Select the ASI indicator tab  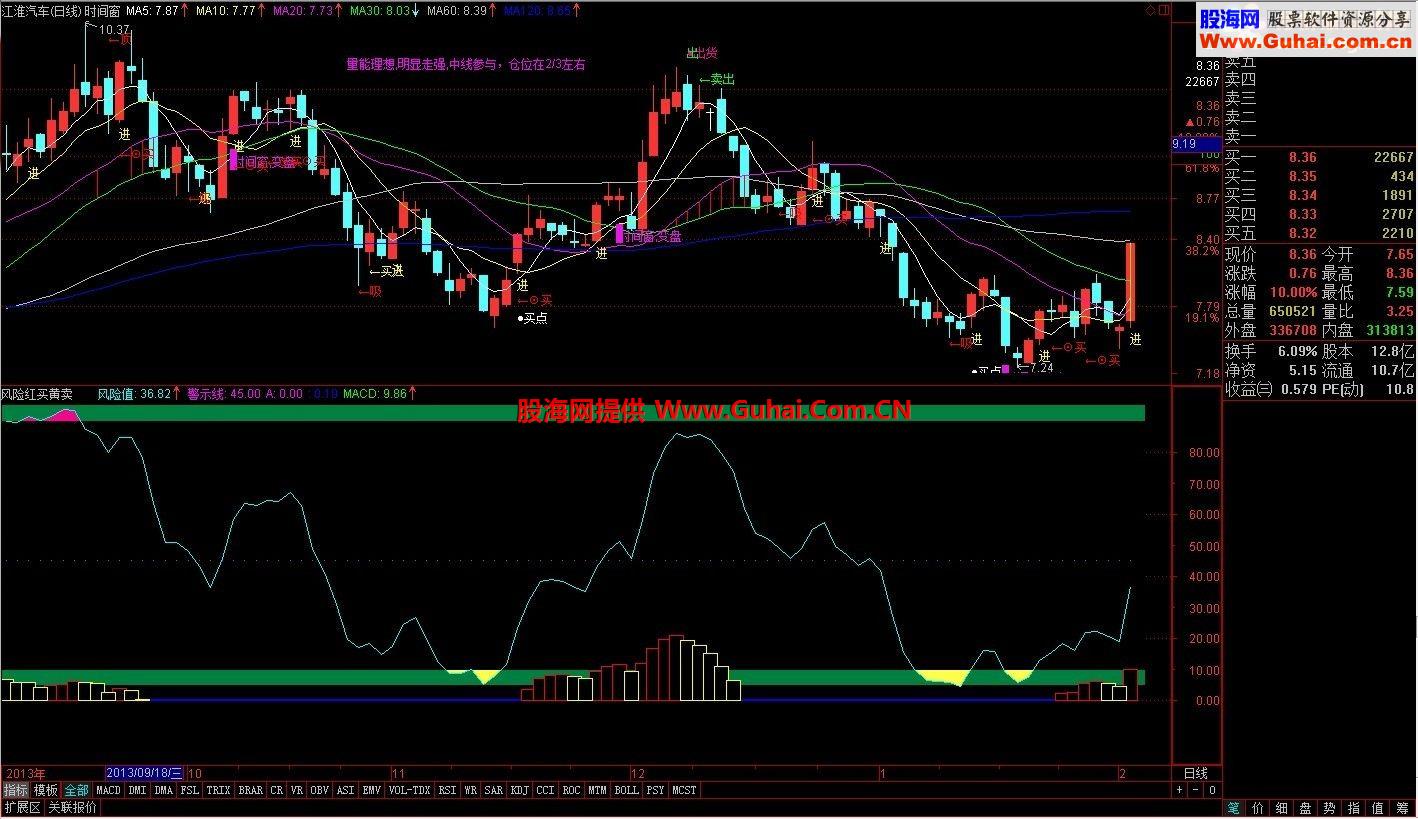[346, 790]
